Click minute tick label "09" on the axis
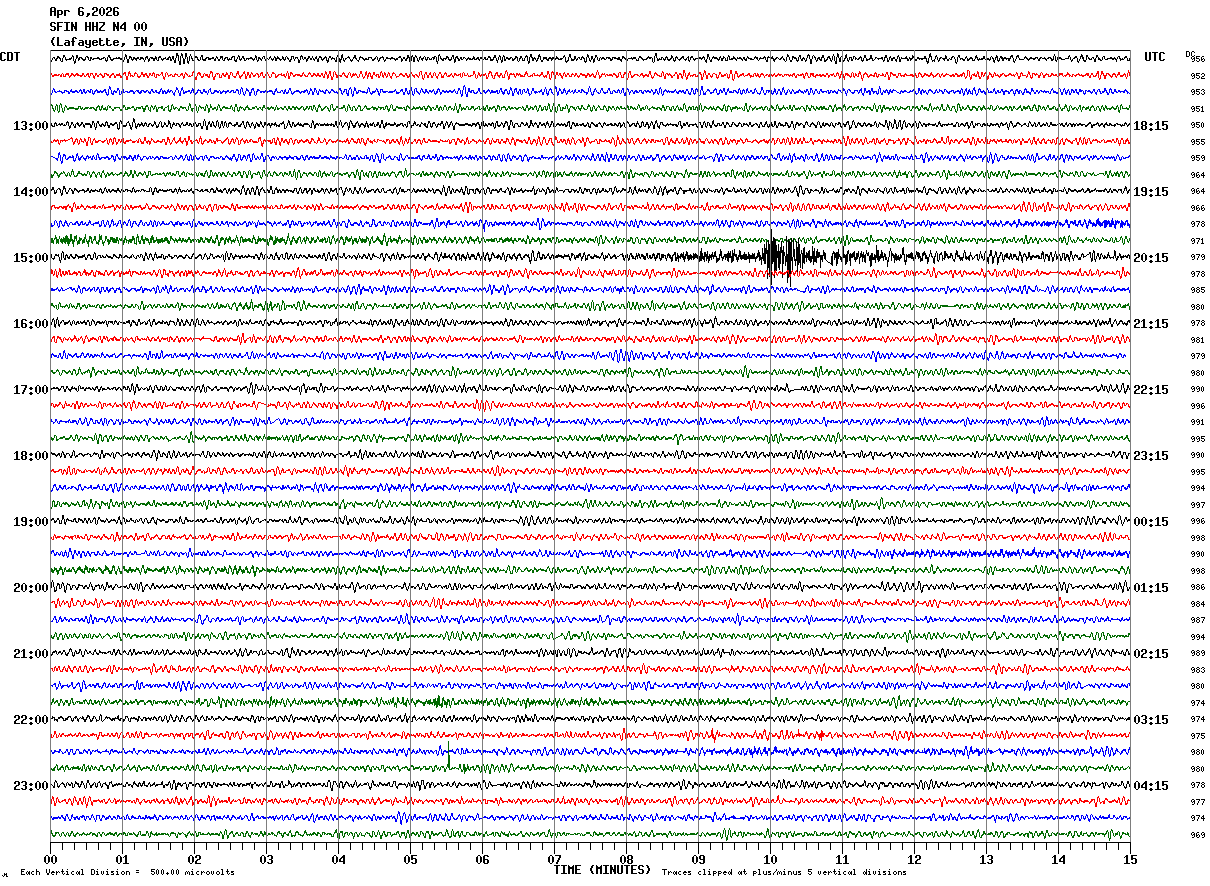This screenshot has height=886, width=1210. click(698, 859)
